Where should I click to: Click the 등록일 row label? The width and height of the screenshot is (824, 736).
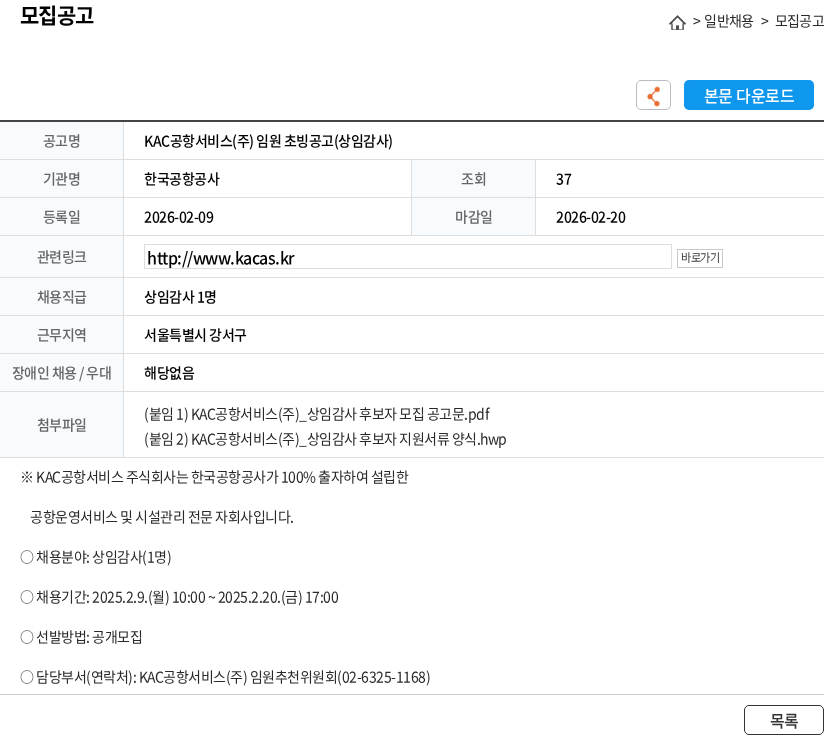click(61, 217)
